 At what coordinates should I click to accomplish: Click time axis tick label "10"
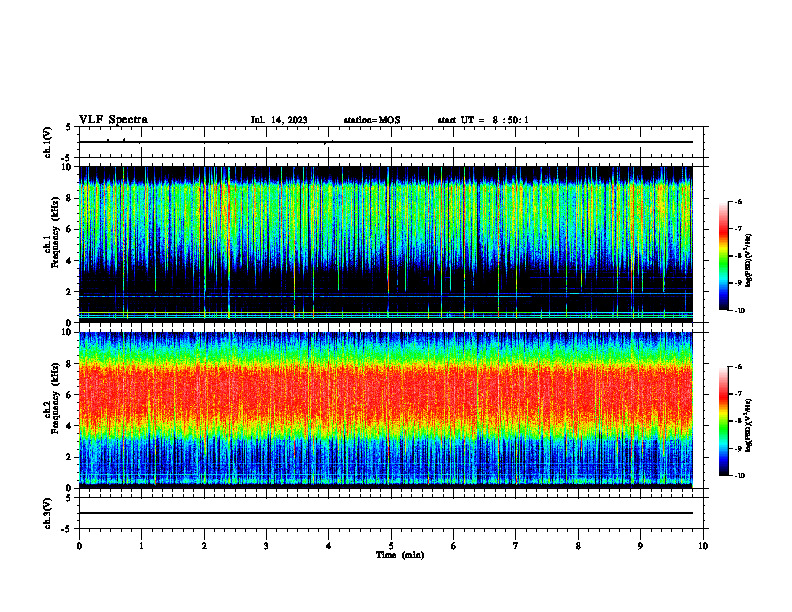[703, 546]
